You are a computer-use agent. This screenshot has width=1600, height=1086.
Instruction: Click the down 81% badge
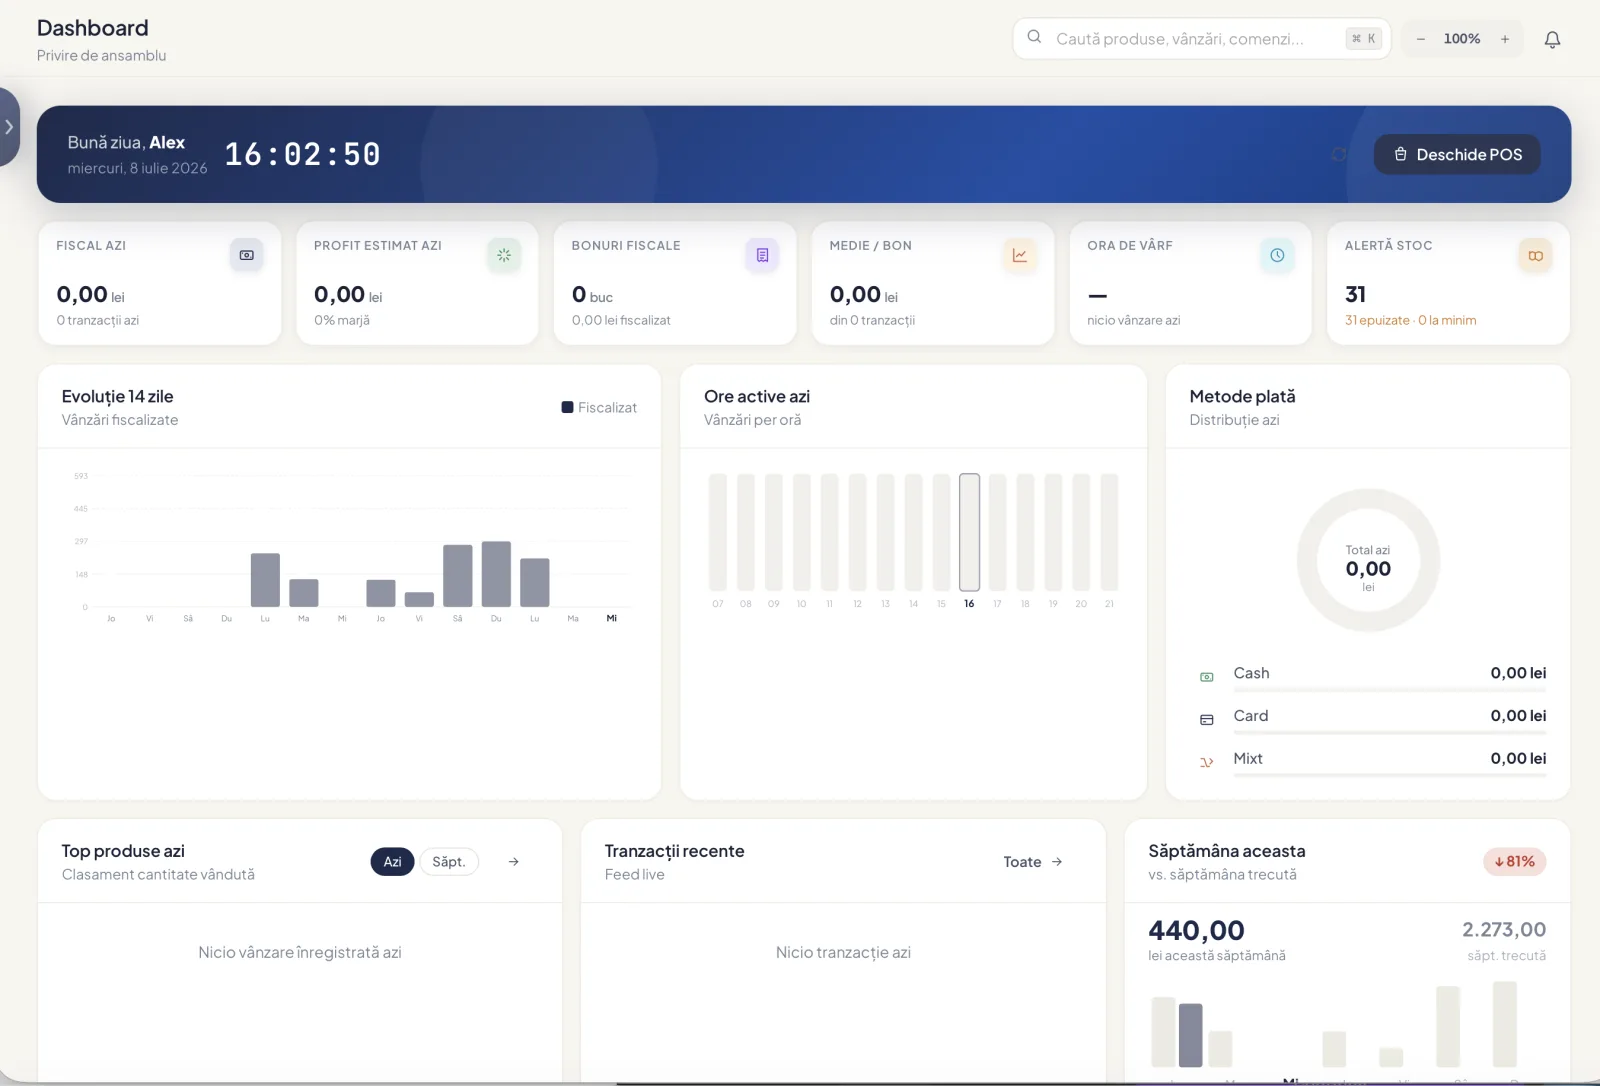pyautogui.click(x=1514, y=861)
